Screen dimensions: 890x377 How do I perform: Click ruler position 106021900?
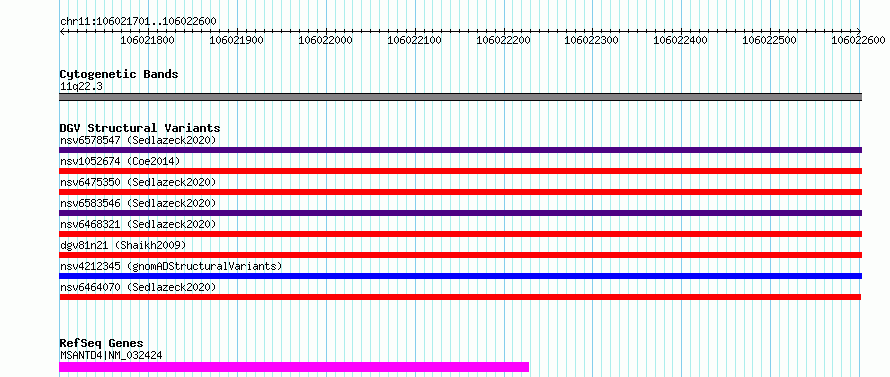pos(237,40)
